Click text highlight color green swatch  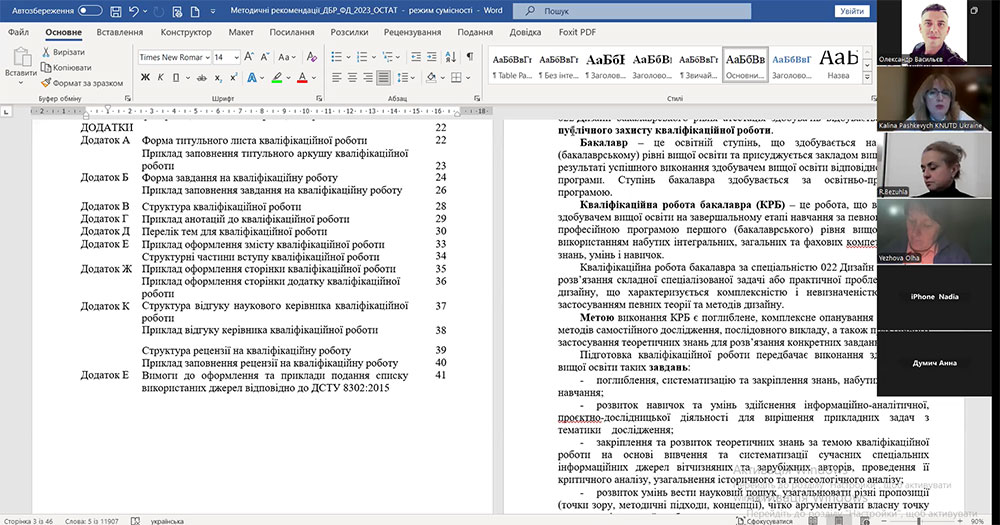coord(277,78)
